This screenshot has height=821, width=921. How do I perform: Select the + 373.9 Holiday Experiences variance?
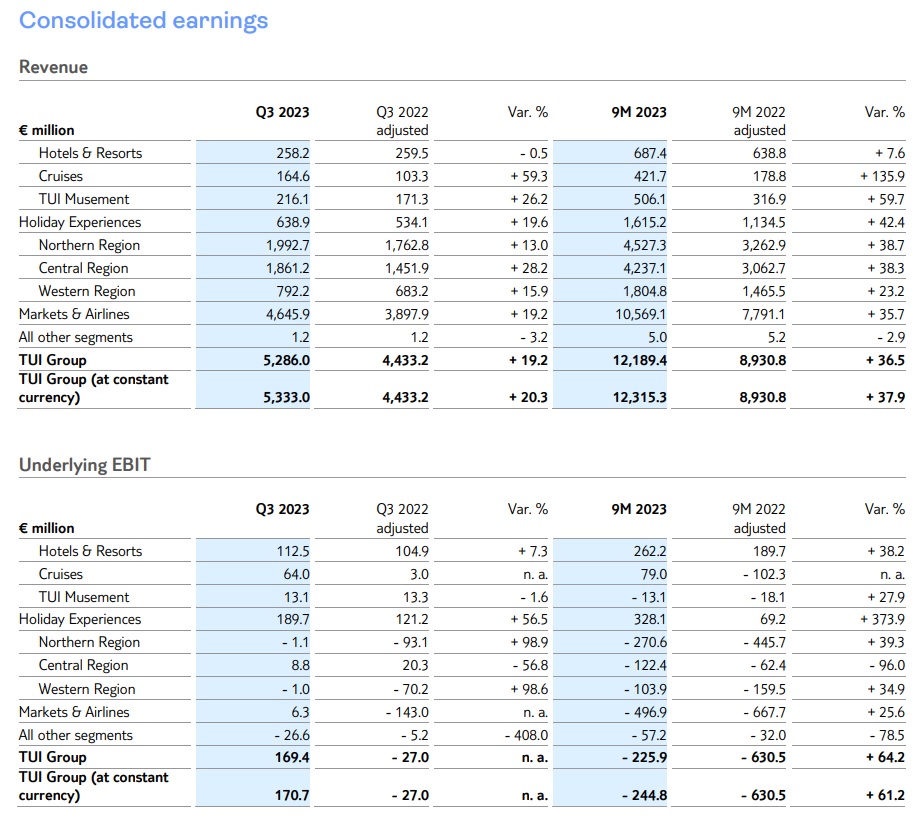click(880, 620)
